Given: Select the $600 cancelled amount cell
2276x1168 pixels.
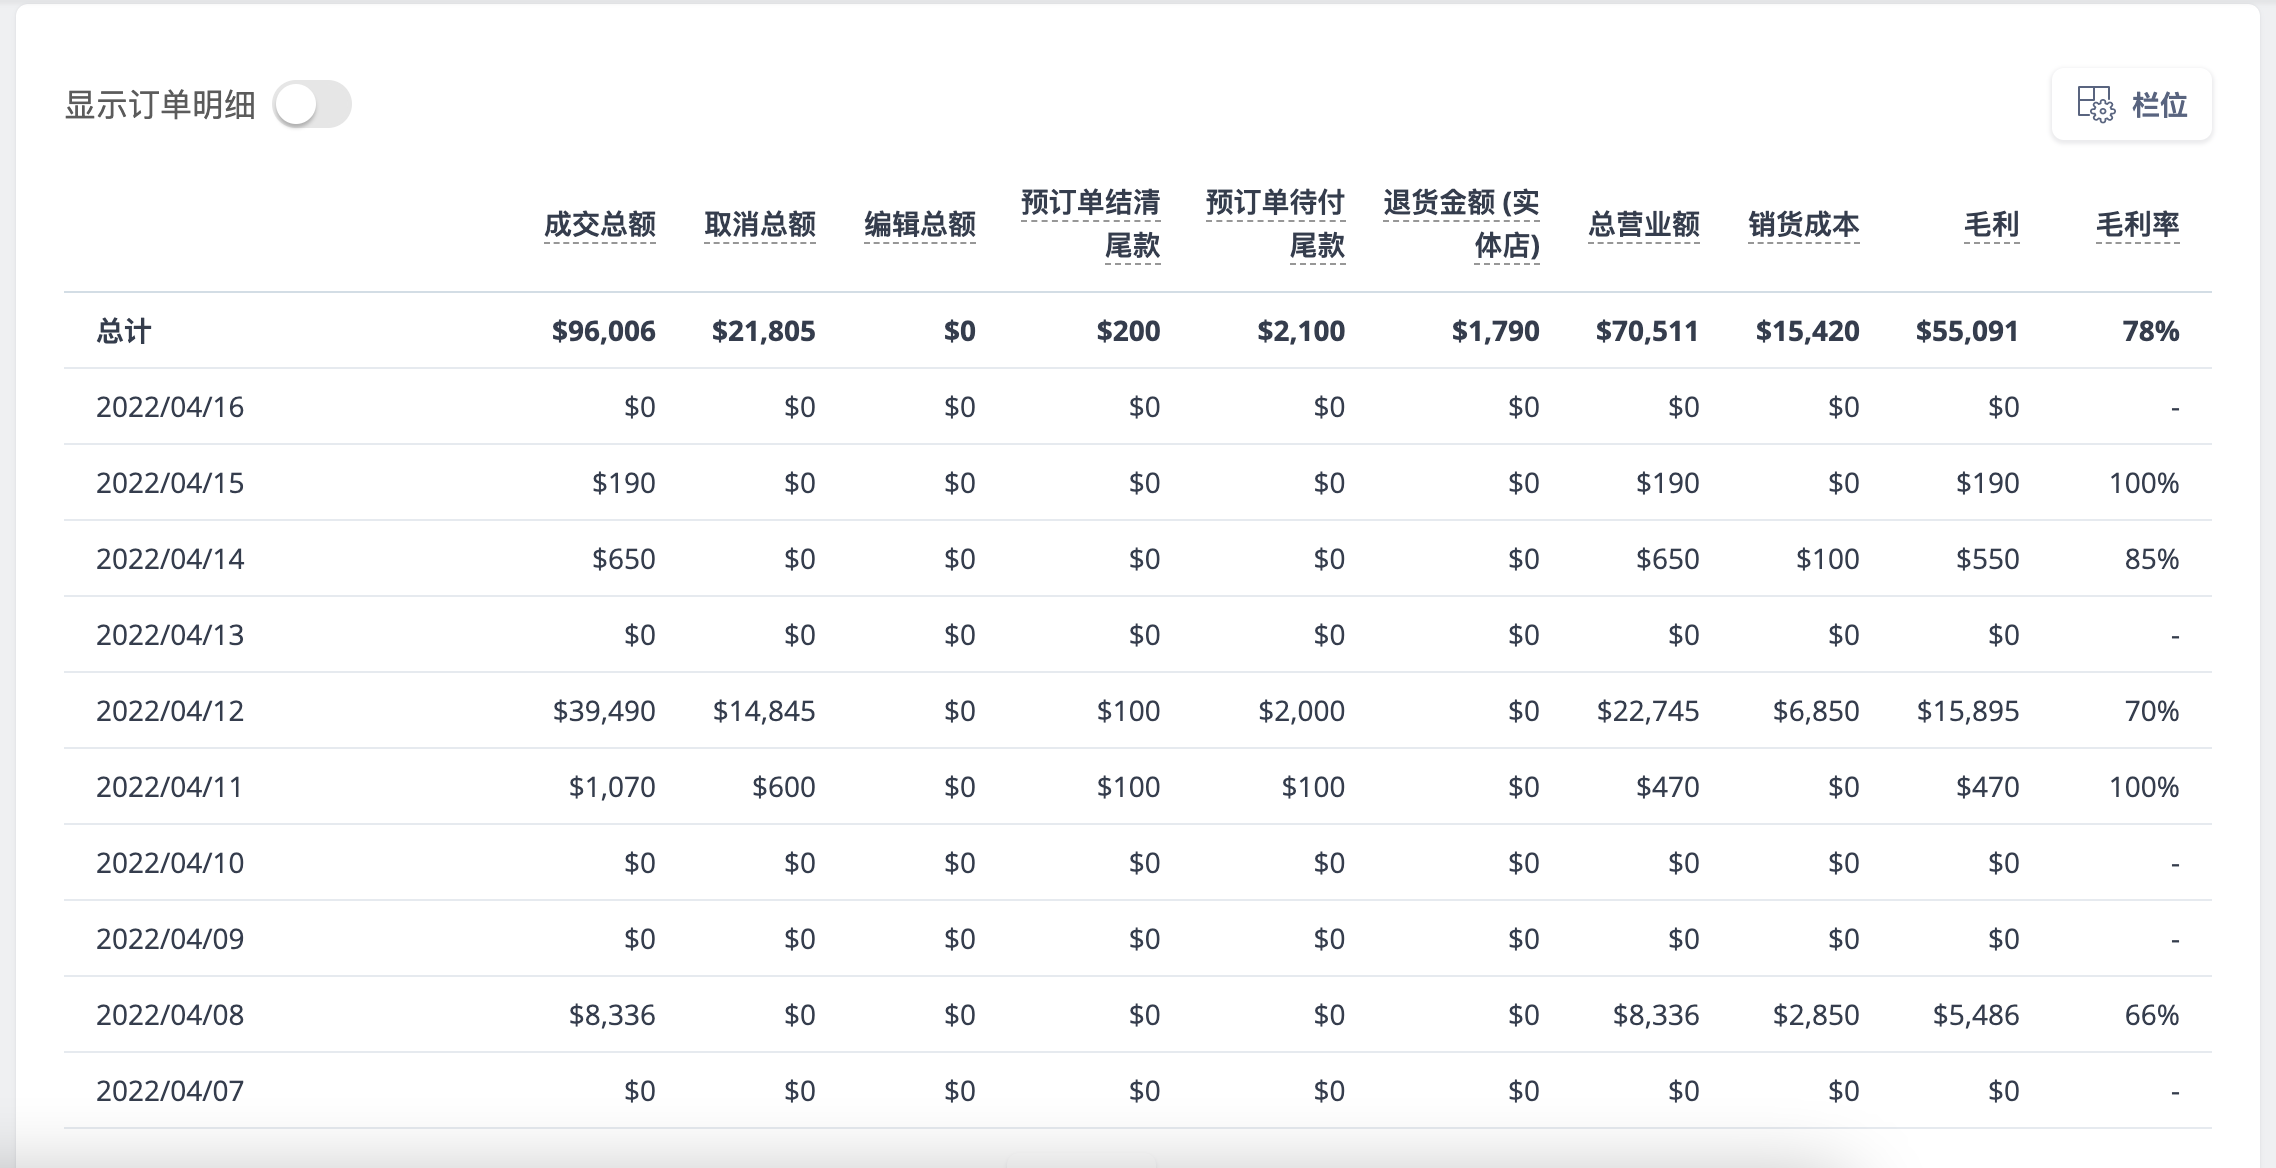Looking at the screenshot, I should click(x=784, y=787).
